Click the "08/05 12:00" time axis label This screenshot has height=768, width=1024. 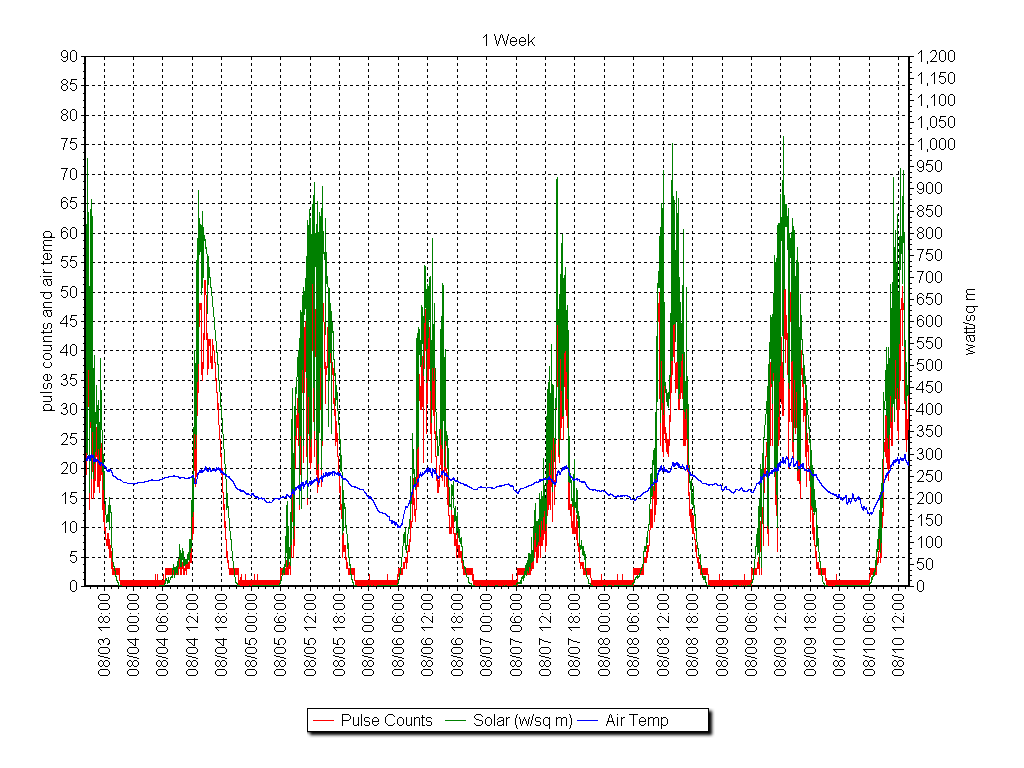[310, 635]
